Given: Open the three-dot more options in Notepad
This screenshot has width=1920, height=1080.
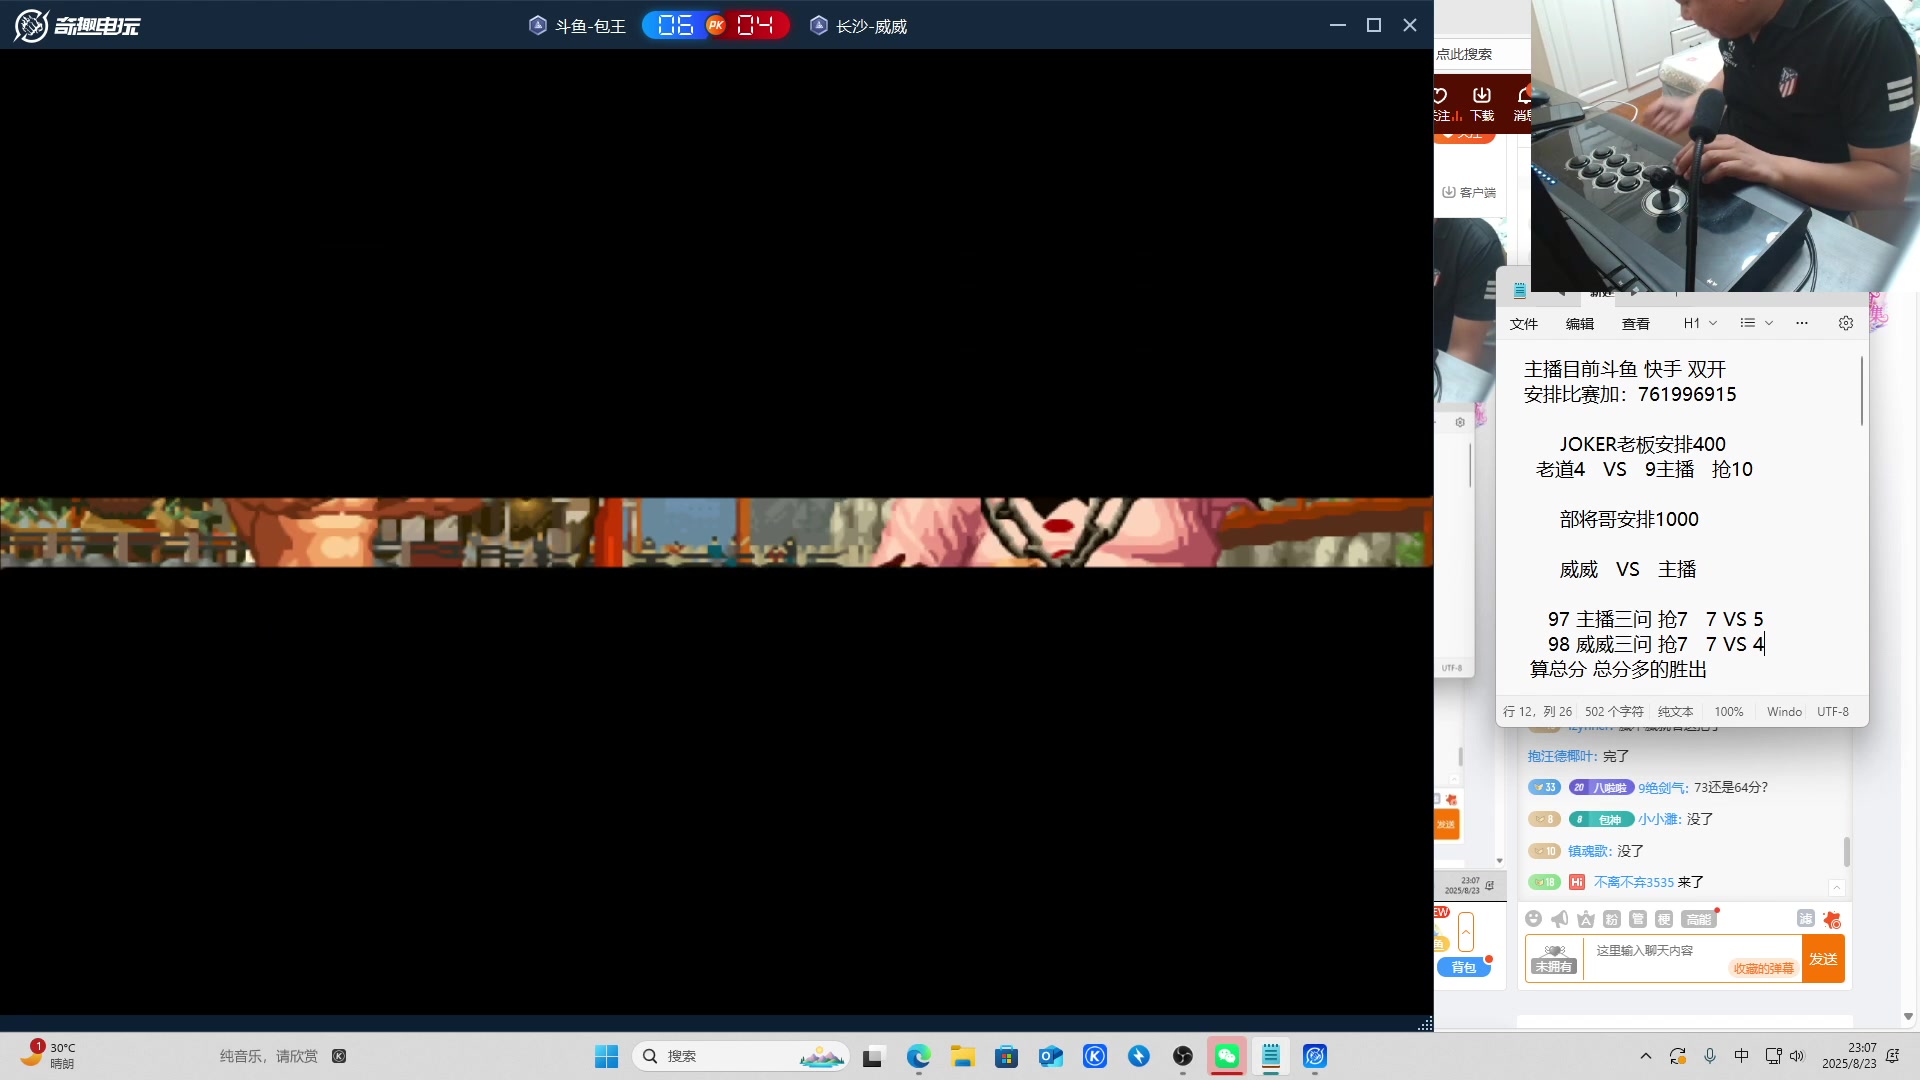Looking at the screenshot, I should point(1802,323).
